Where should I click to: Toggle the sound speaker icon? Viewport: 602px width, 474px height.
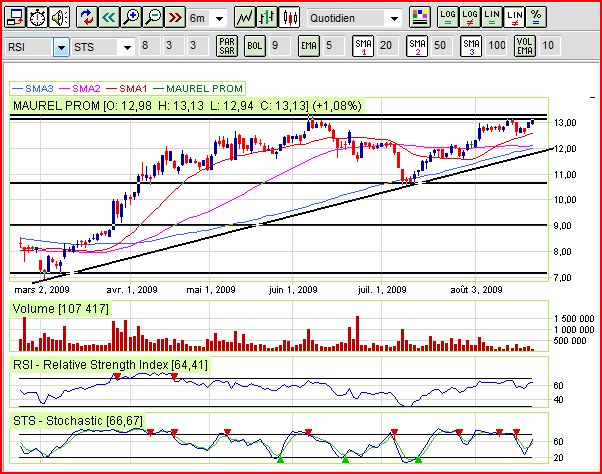click(x=60, y=18)
